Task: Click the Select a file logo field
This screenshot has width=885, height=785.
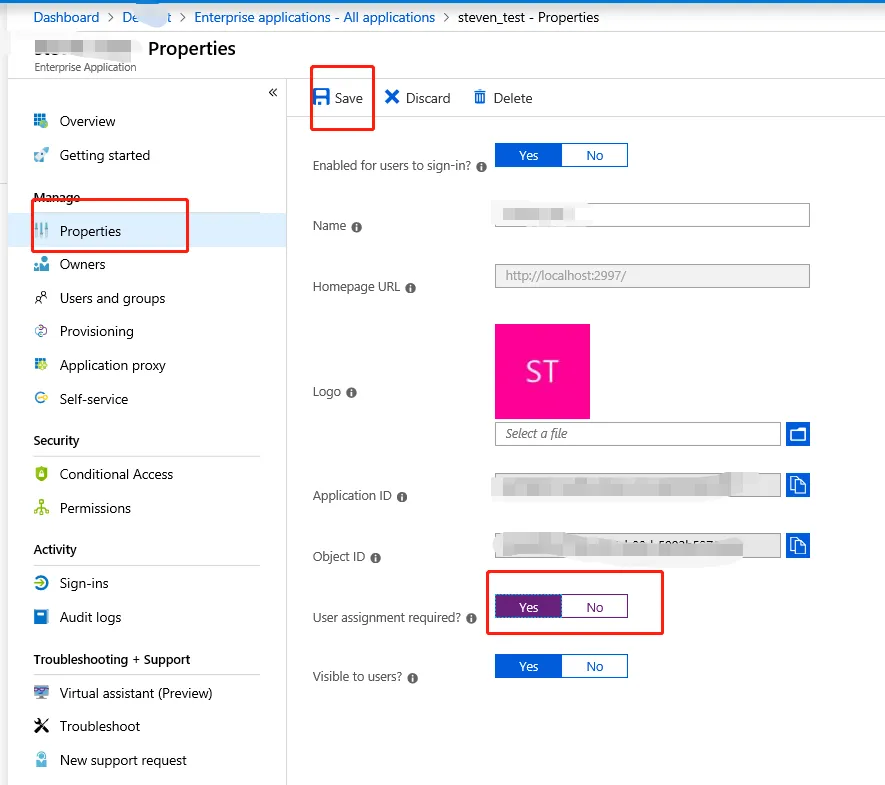Action: [x=638, y=434]
